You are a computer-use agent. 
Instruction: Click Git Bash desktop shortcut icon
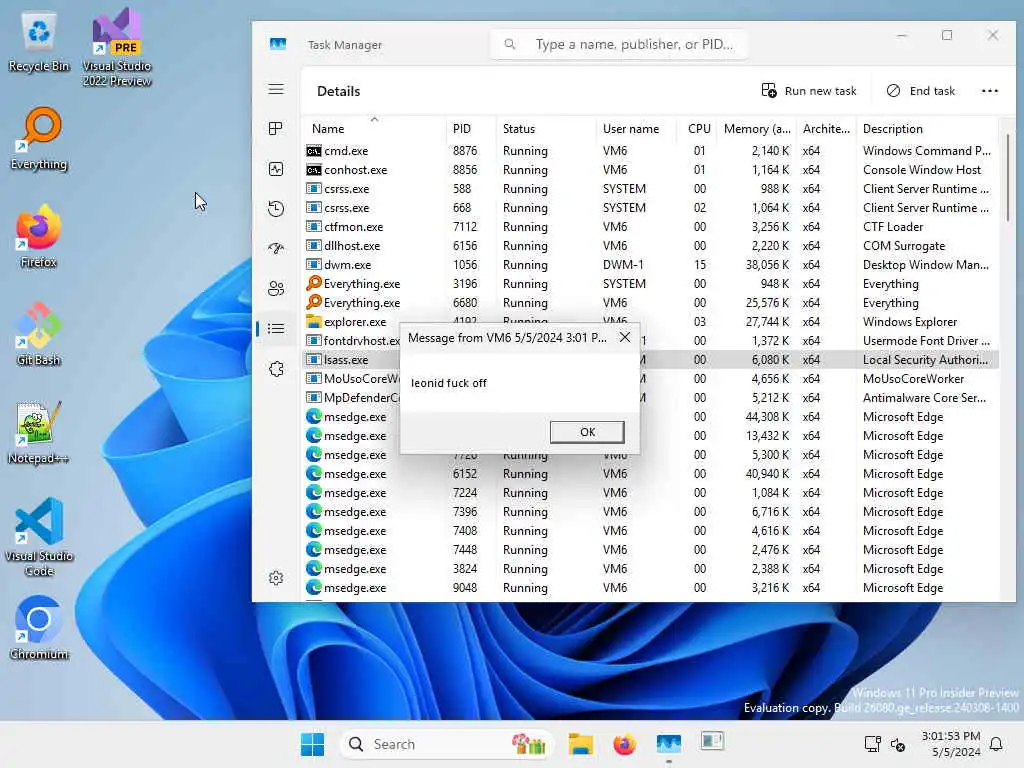point(39,334)
